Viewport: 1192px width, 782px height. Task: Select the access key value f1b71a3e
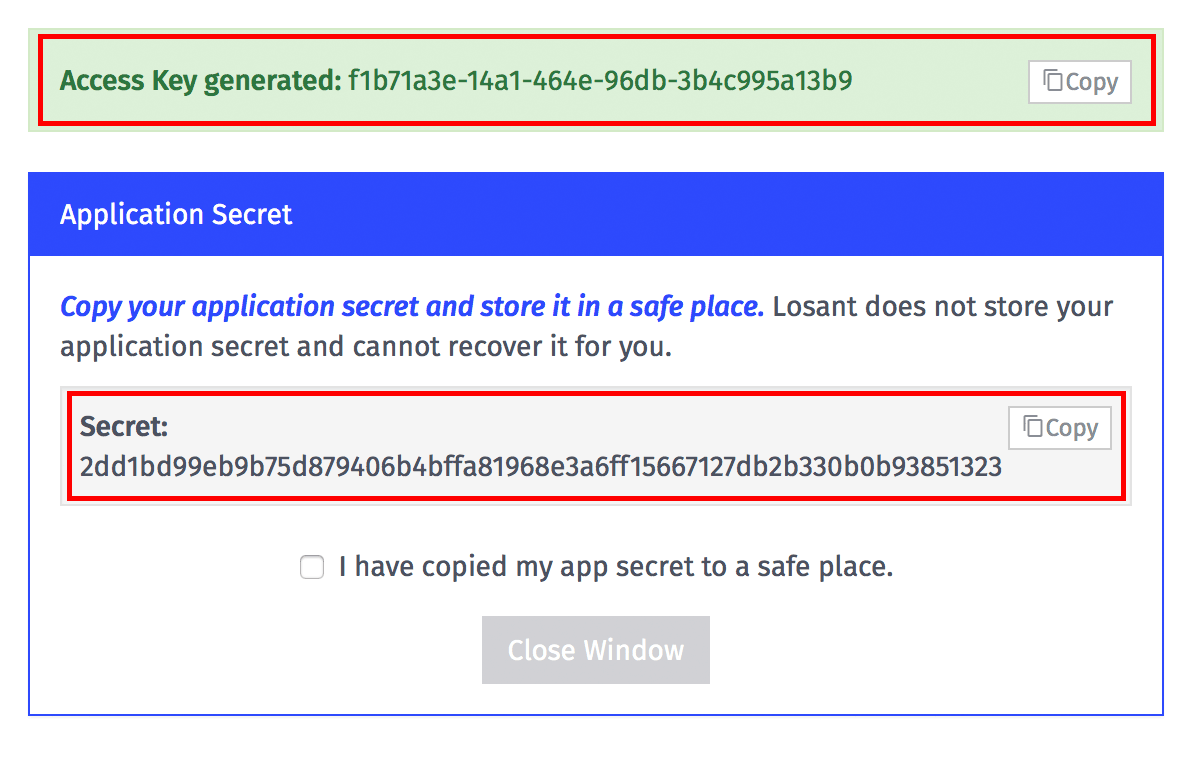coord(600,80)
